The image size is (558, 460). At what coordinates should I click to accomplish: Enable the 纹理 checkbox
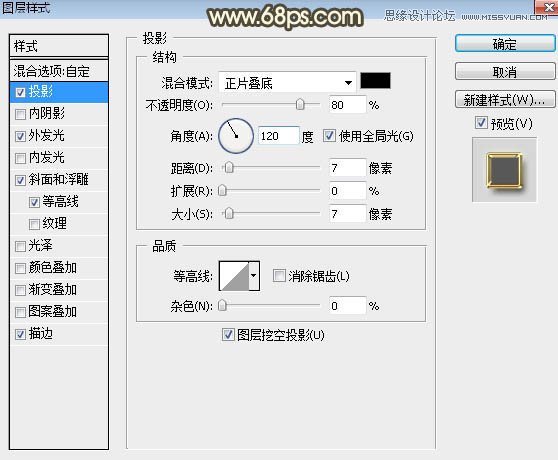(34, 225)
